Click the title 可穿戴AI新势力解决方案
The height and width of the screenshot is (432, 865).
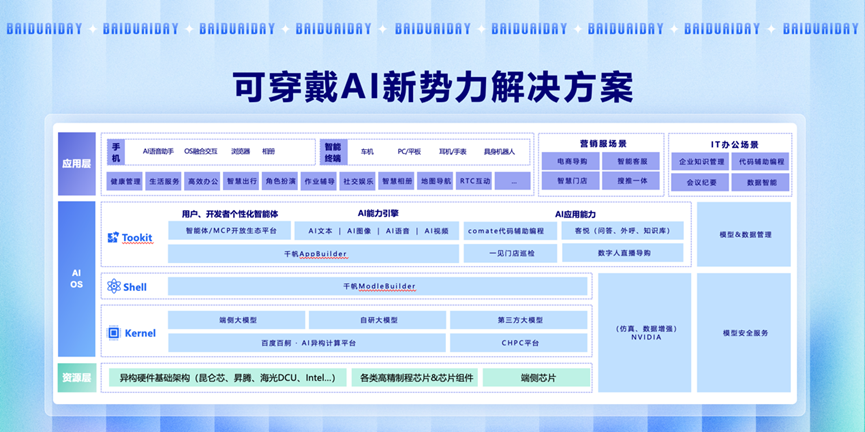tap(432, 86)
